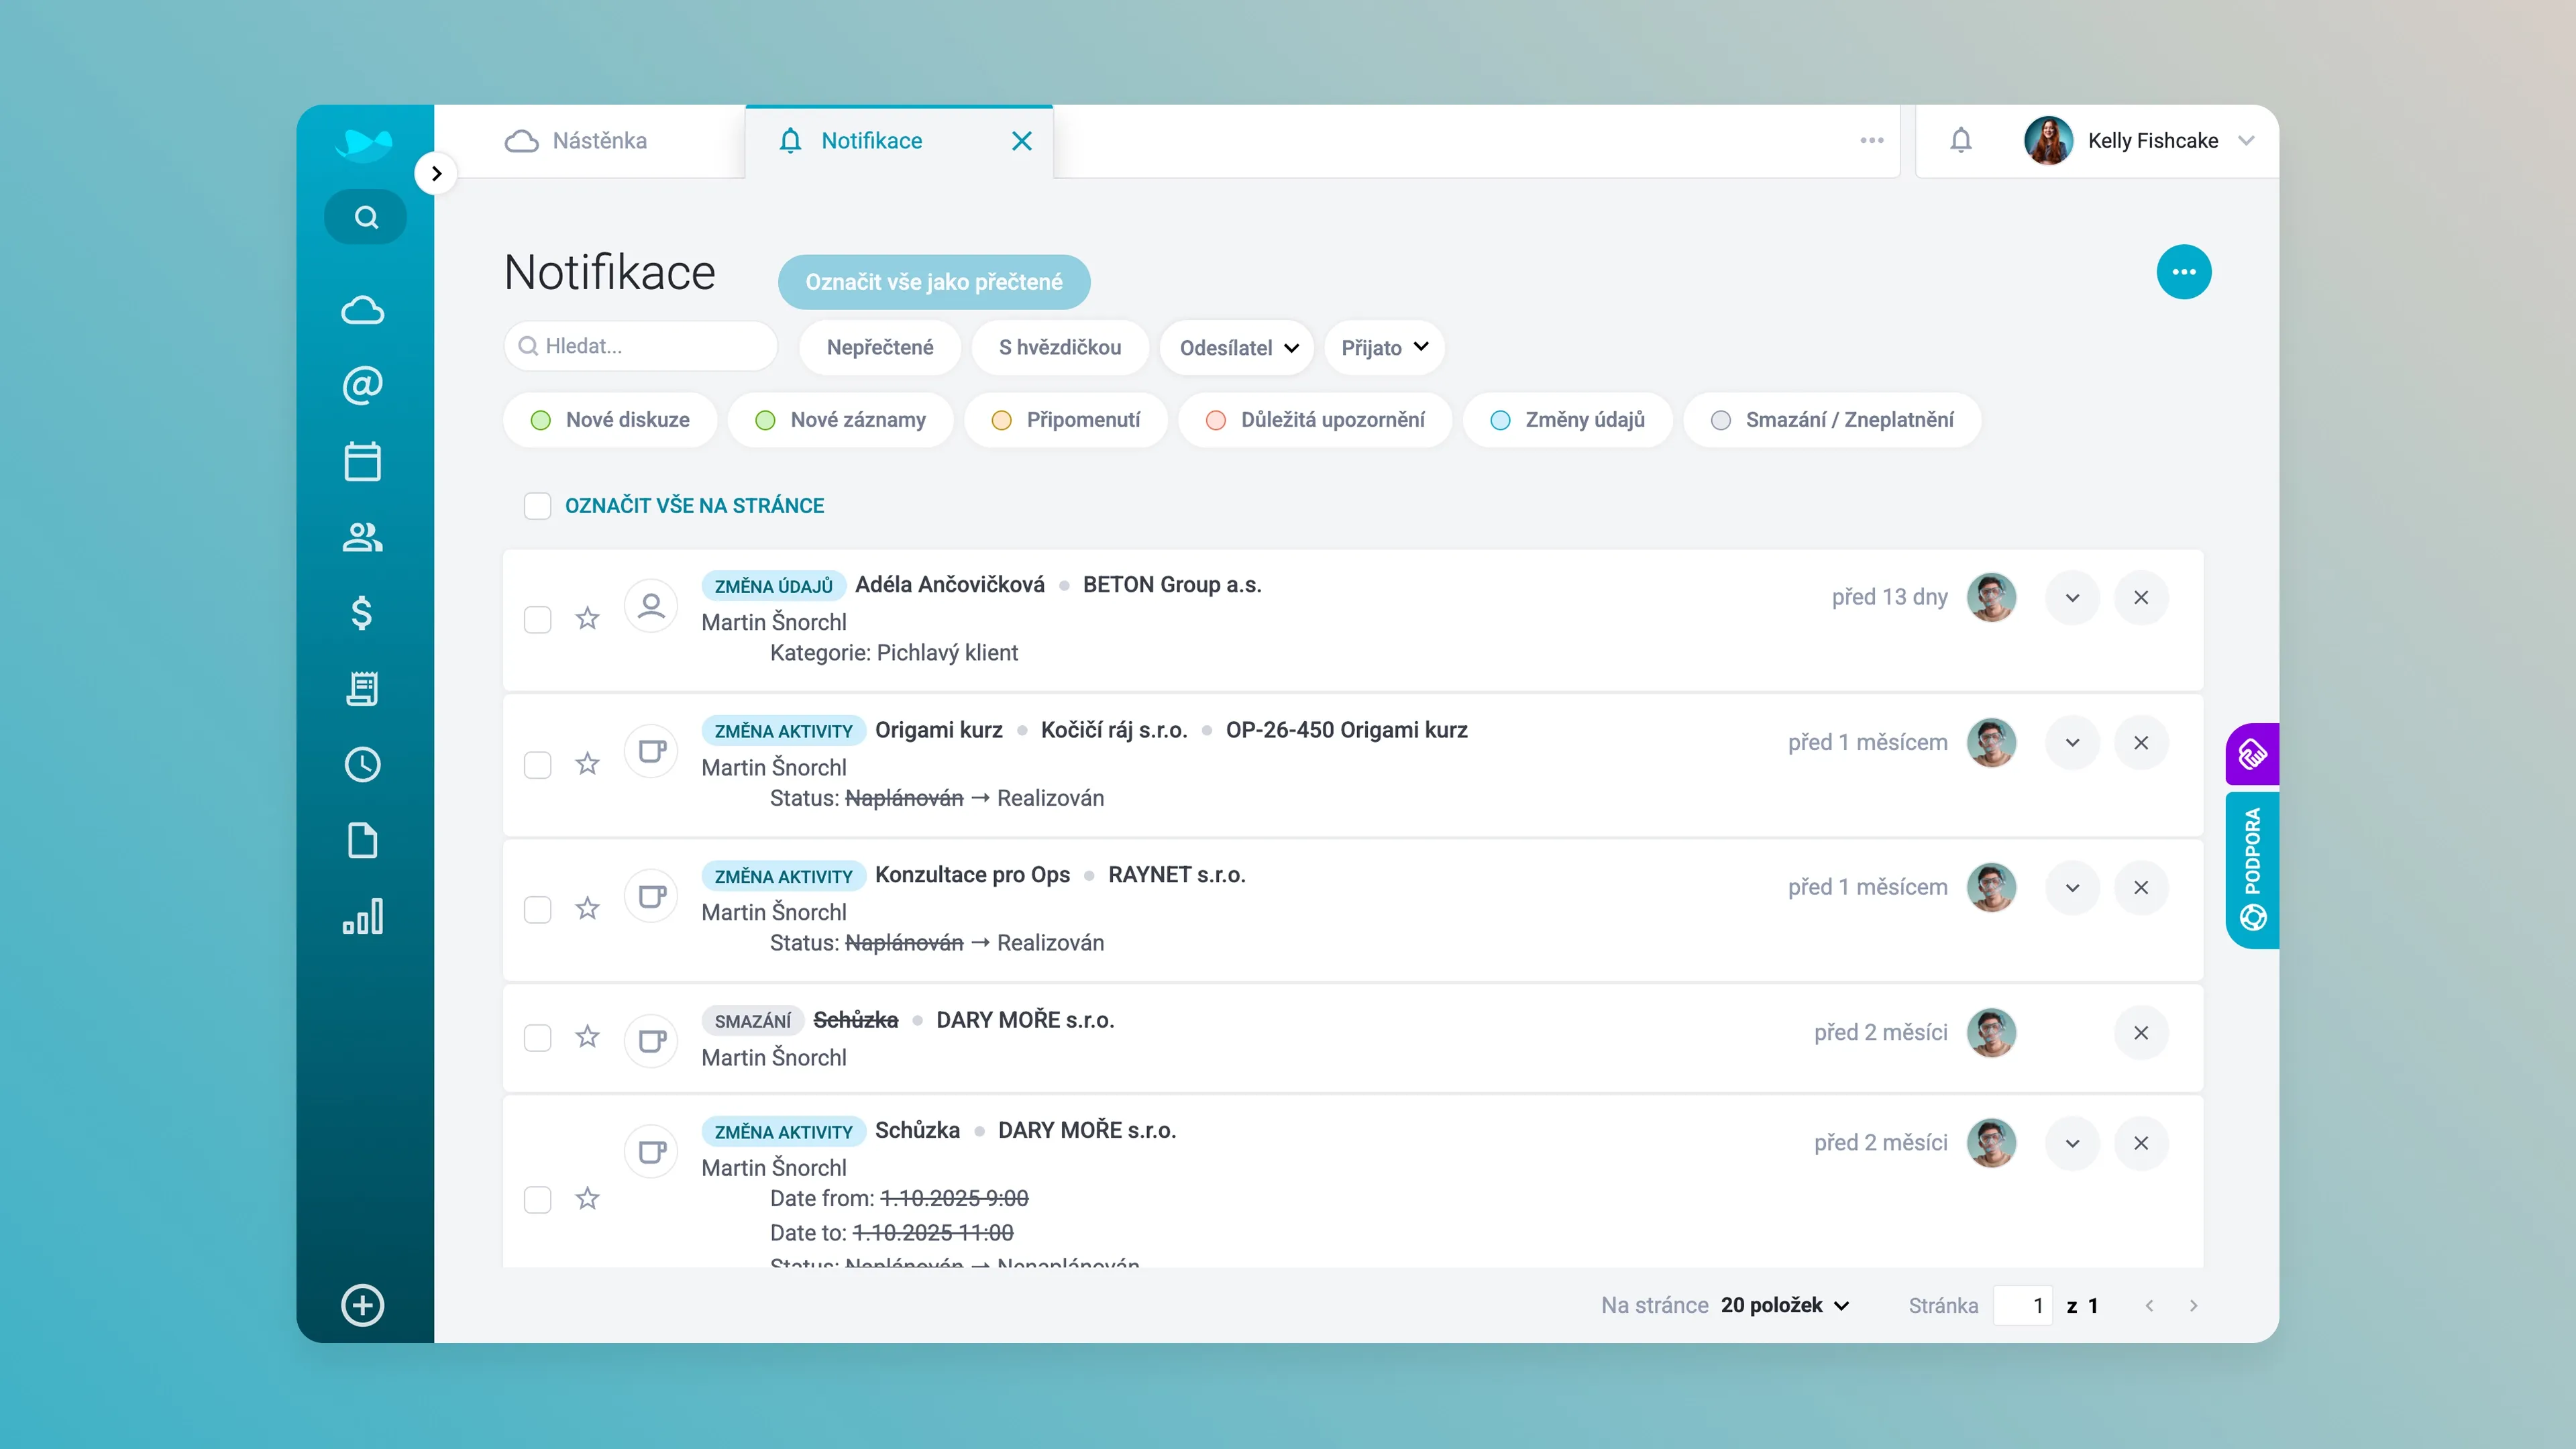The image size is (2576, 1449).
Task: Star the Konzultace pro Ops notification
Action: [x=587, y=909]
